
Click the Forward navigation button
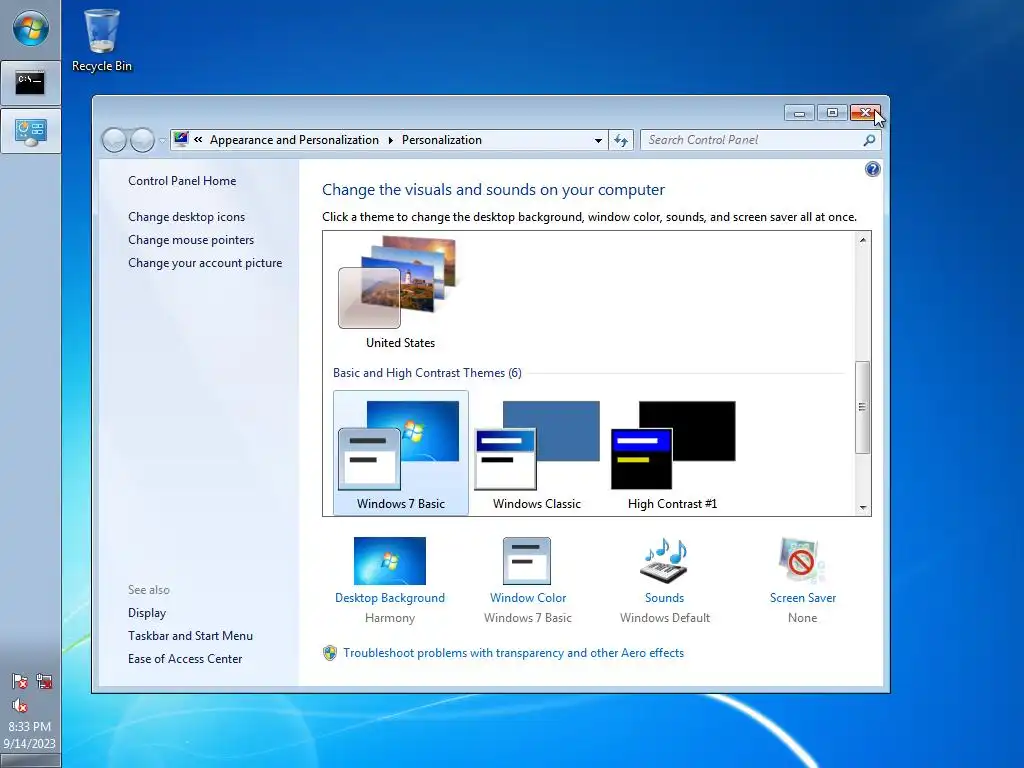pyautogui.click(x=142, y=140)
